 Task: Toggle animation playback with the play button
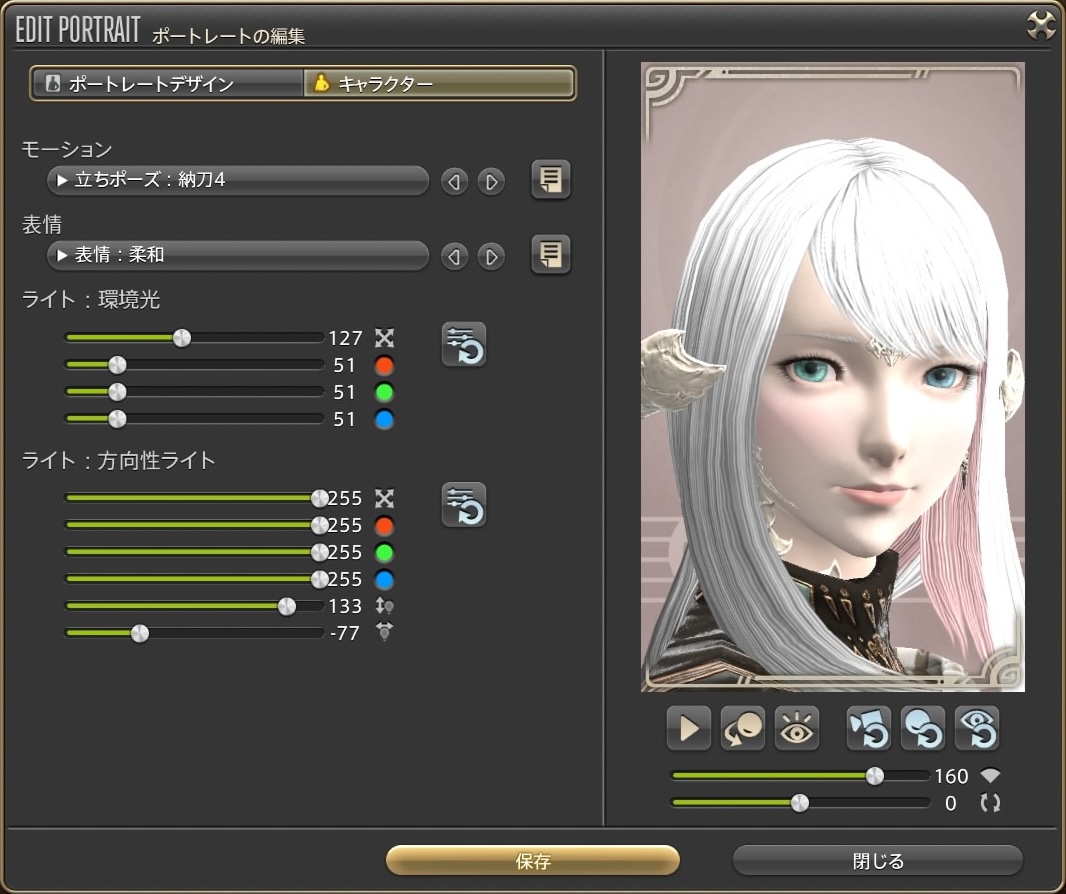tap(688, 729)
